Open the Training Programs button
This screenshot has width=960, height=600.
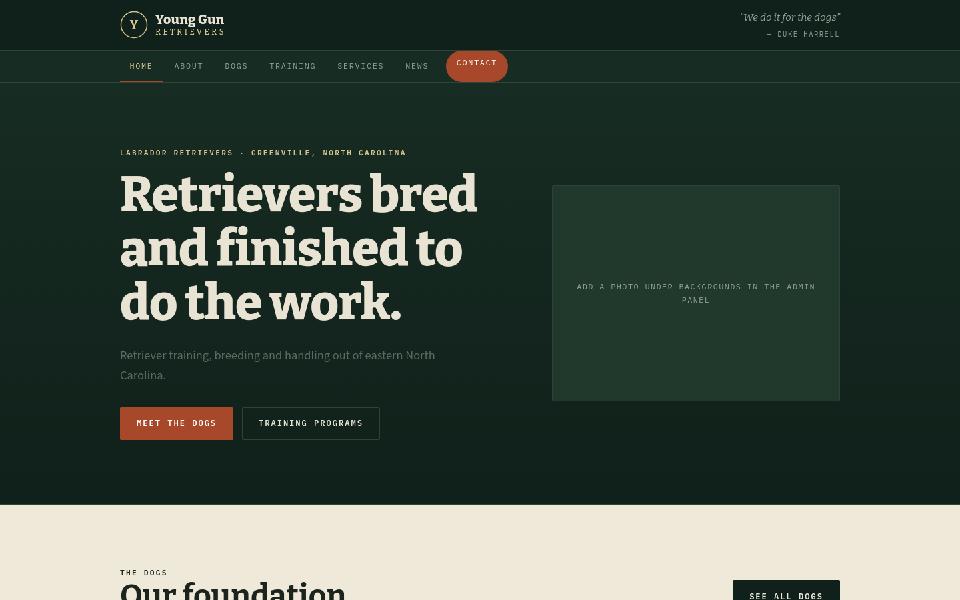[x=311, y=423]
